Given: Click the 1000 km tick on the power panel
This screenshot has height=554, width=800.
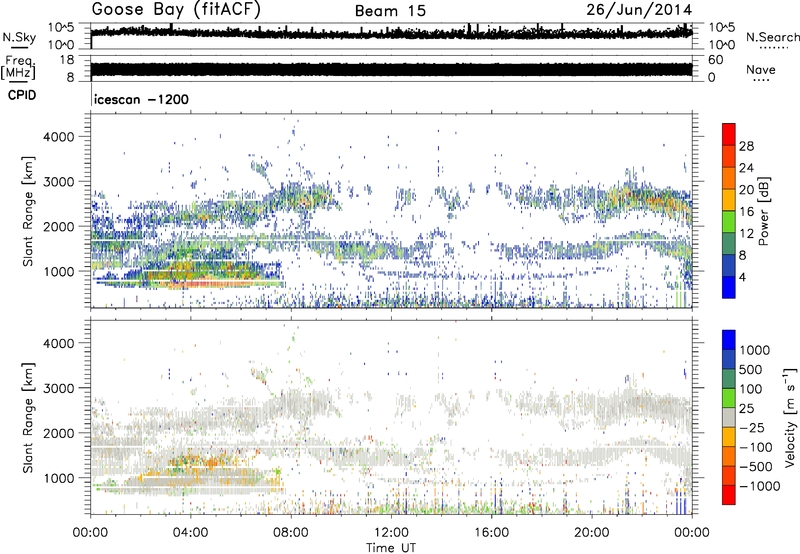Looking at the screenshot, I should pos(58,271).
